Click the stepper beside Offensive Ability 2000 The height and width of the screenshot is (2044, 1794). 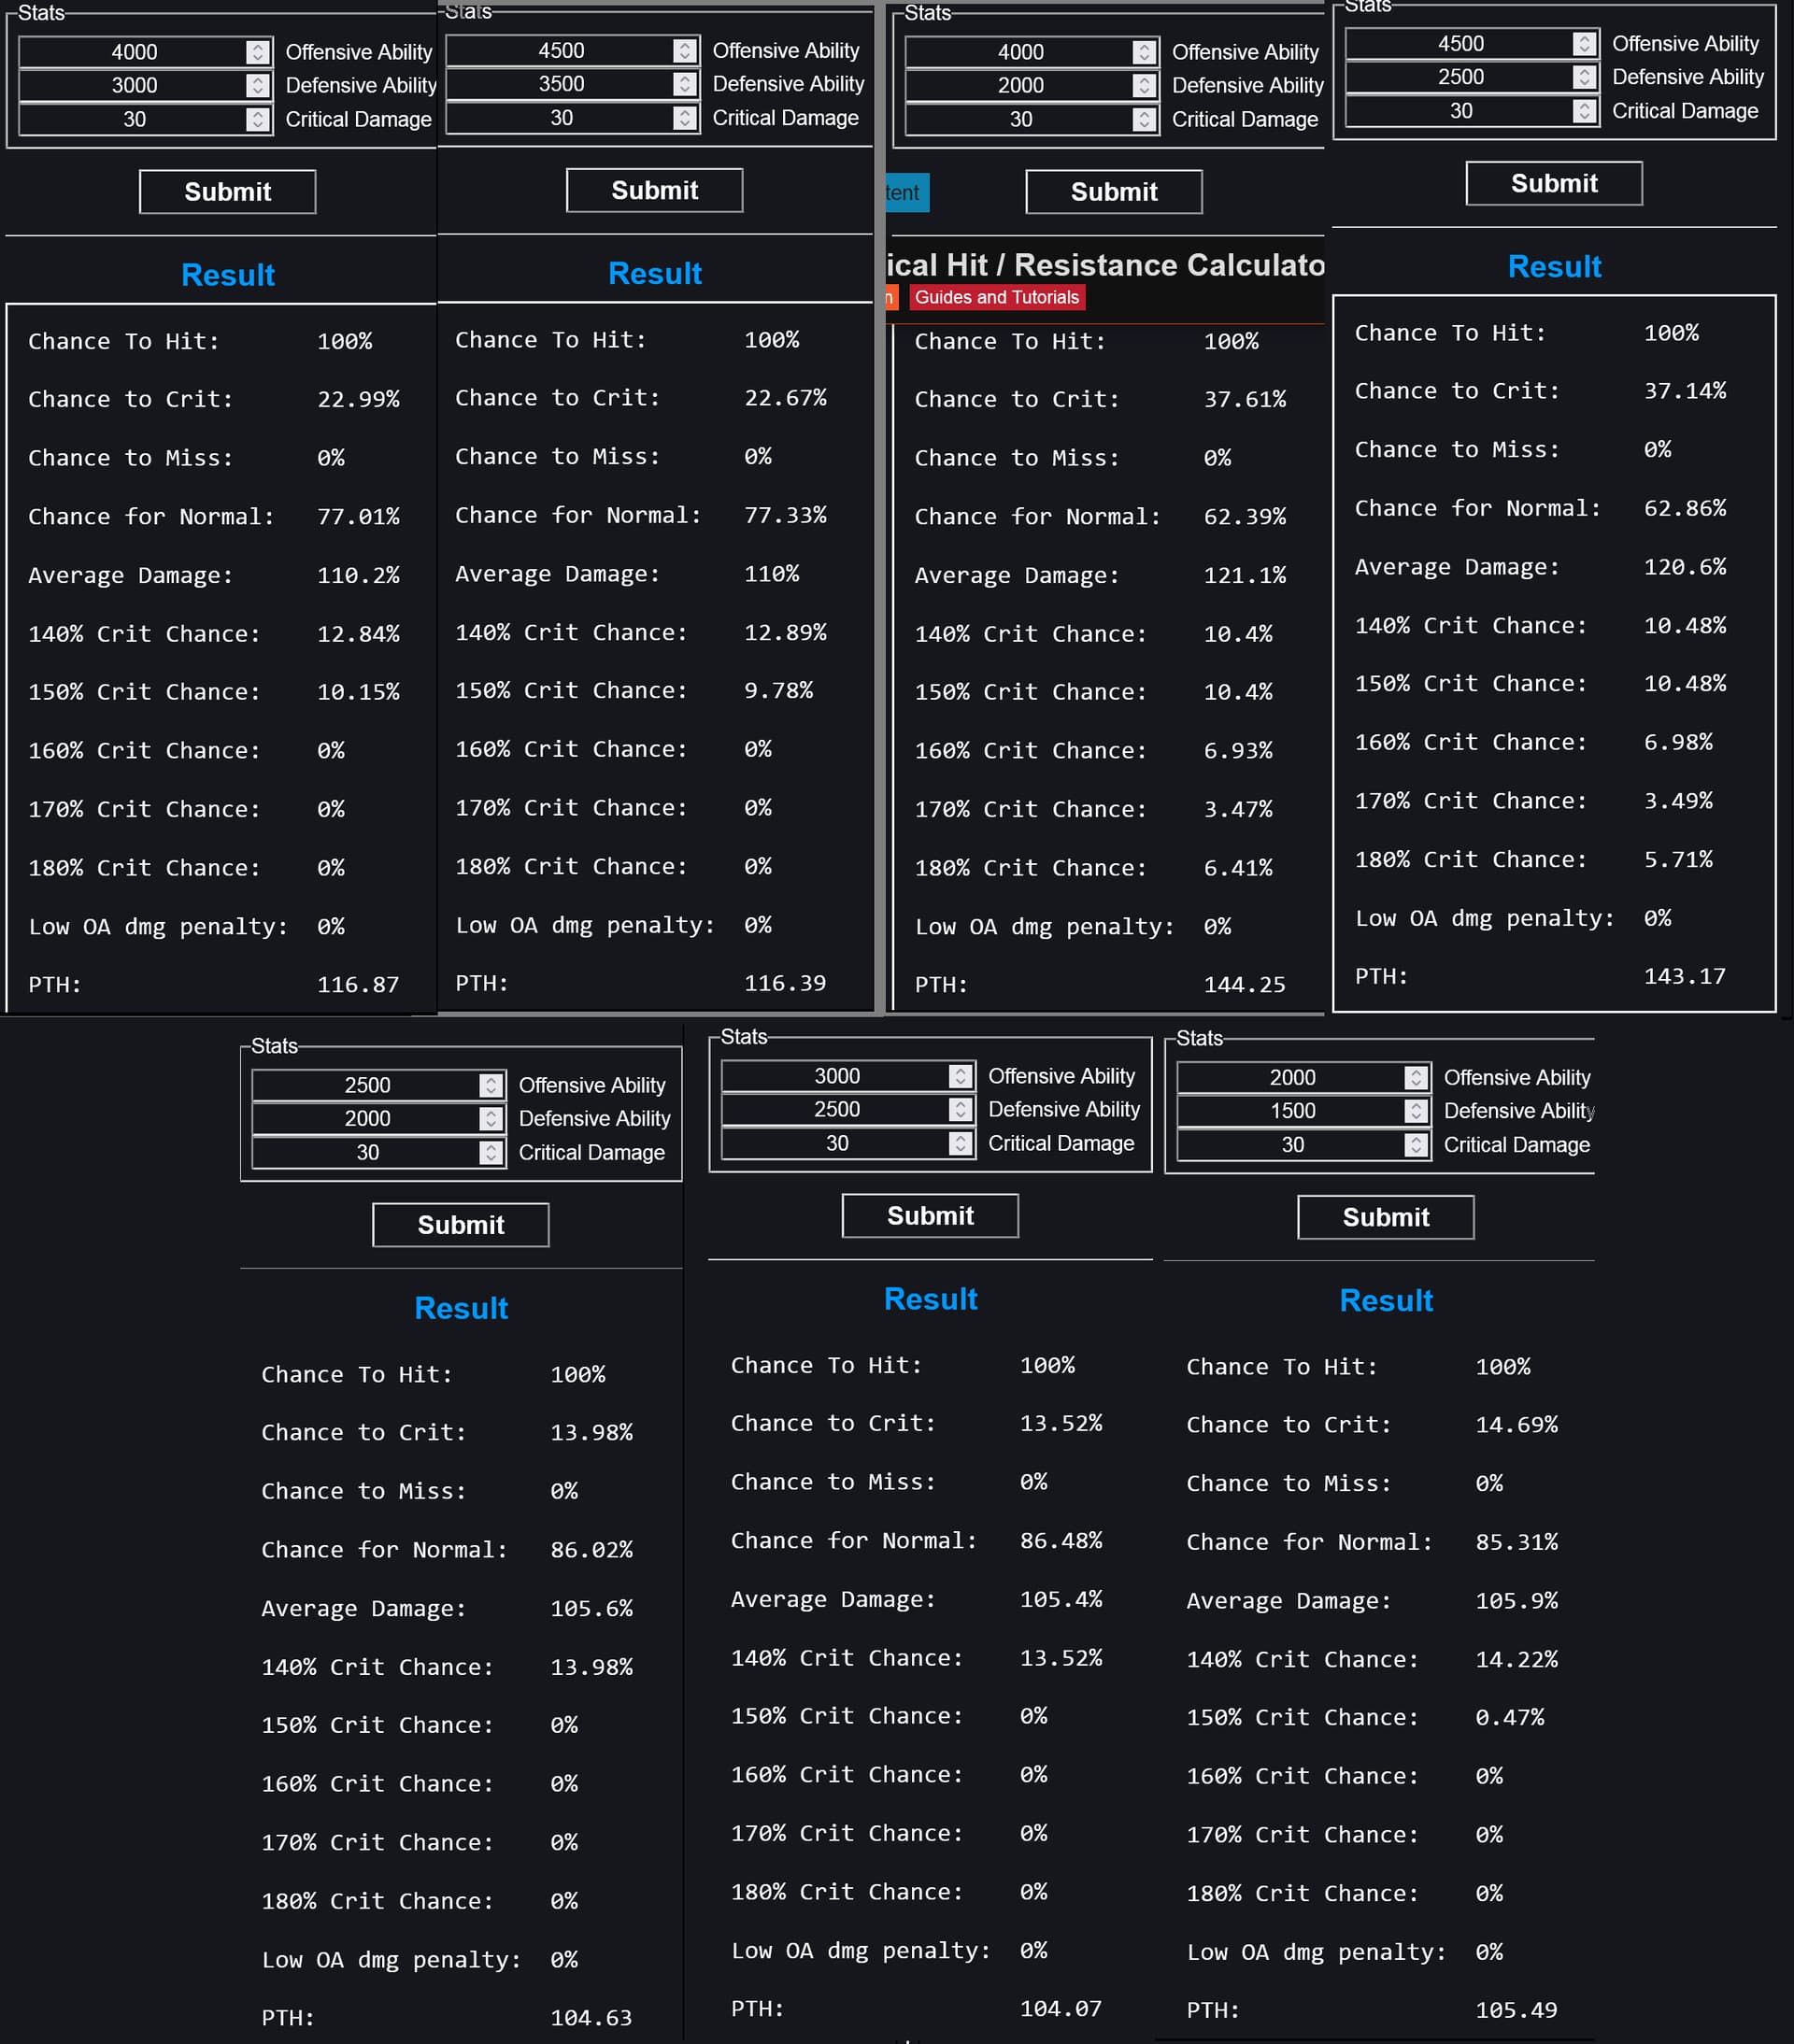pyautogui.click(x=1415, y=1078)
